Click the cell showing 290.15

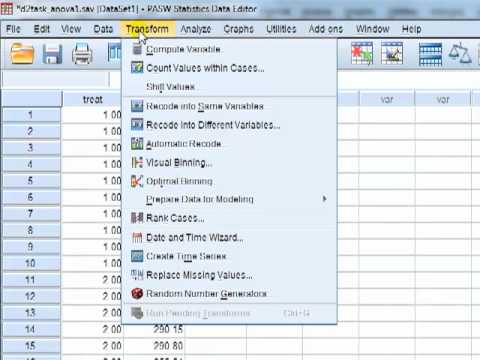(154, 329)
